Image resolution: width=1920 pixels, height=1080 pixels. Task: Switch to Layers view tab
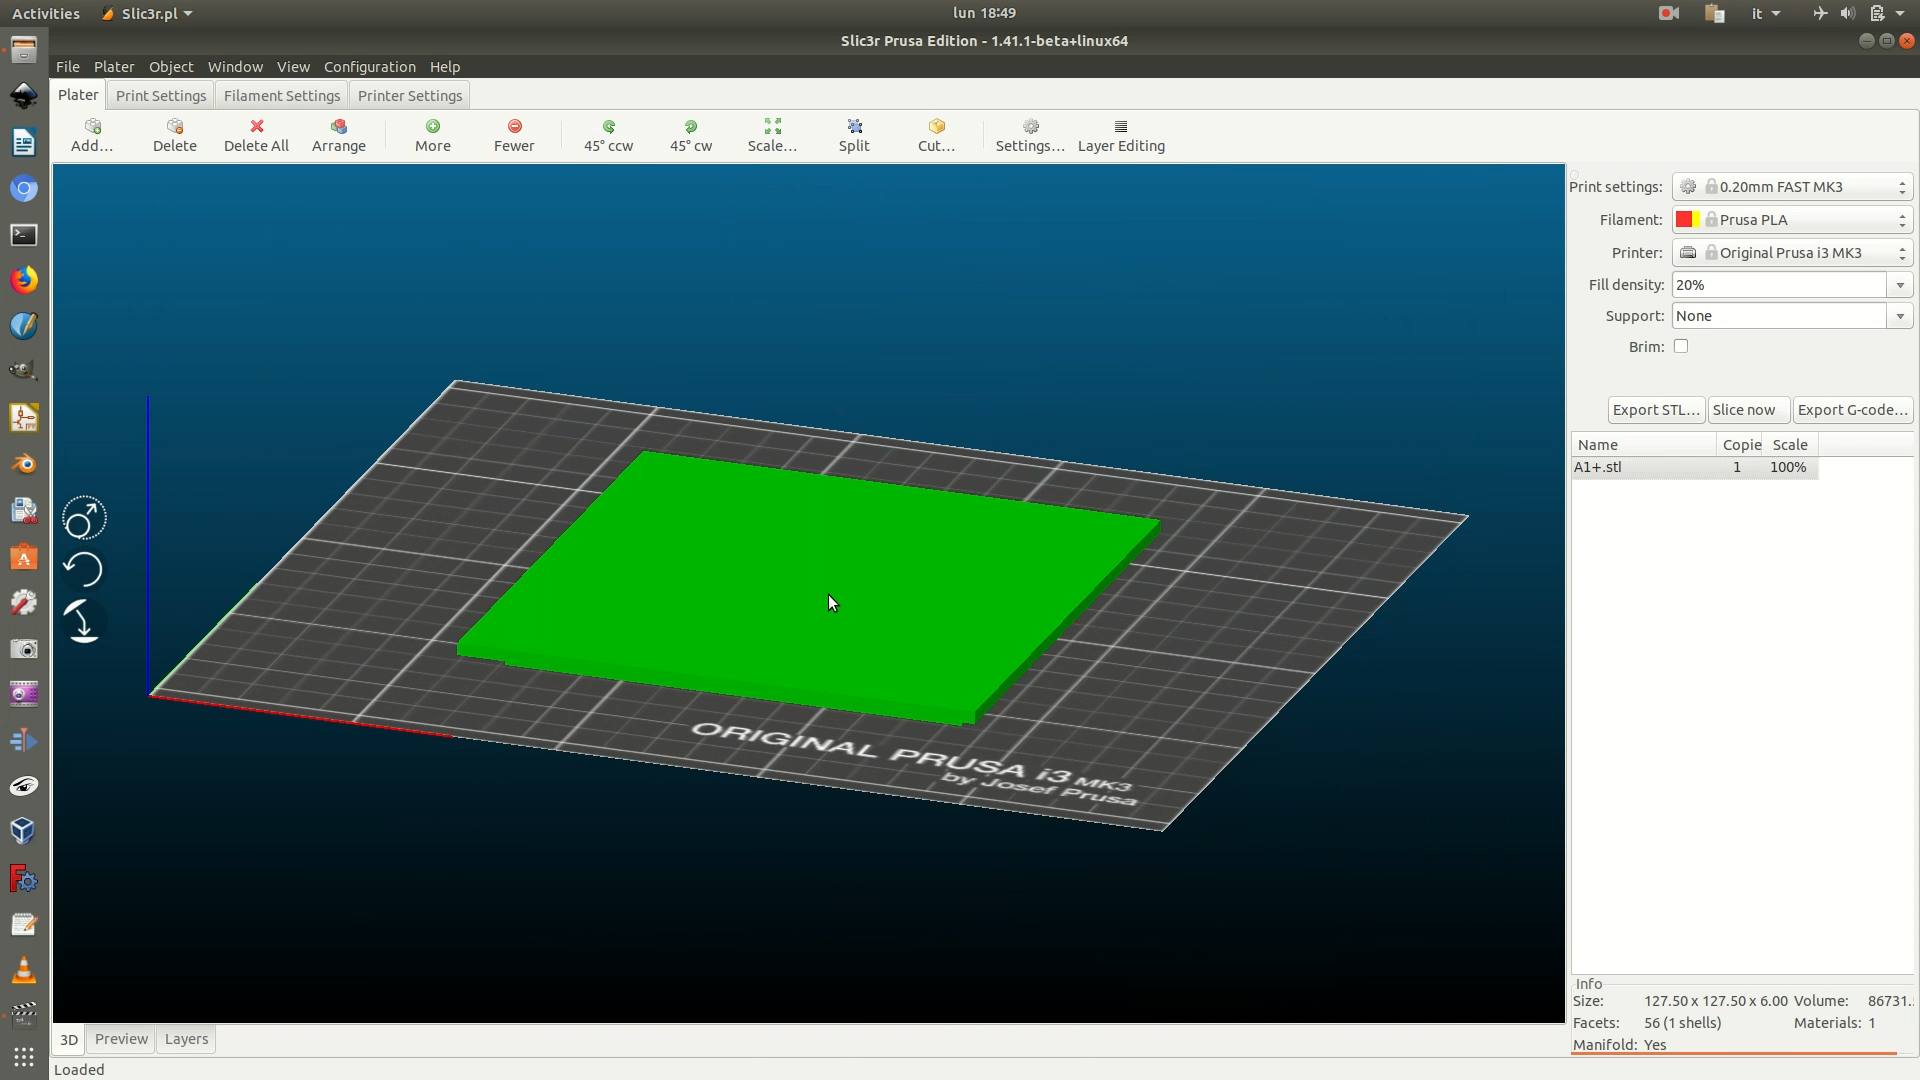coord(186,1039)
